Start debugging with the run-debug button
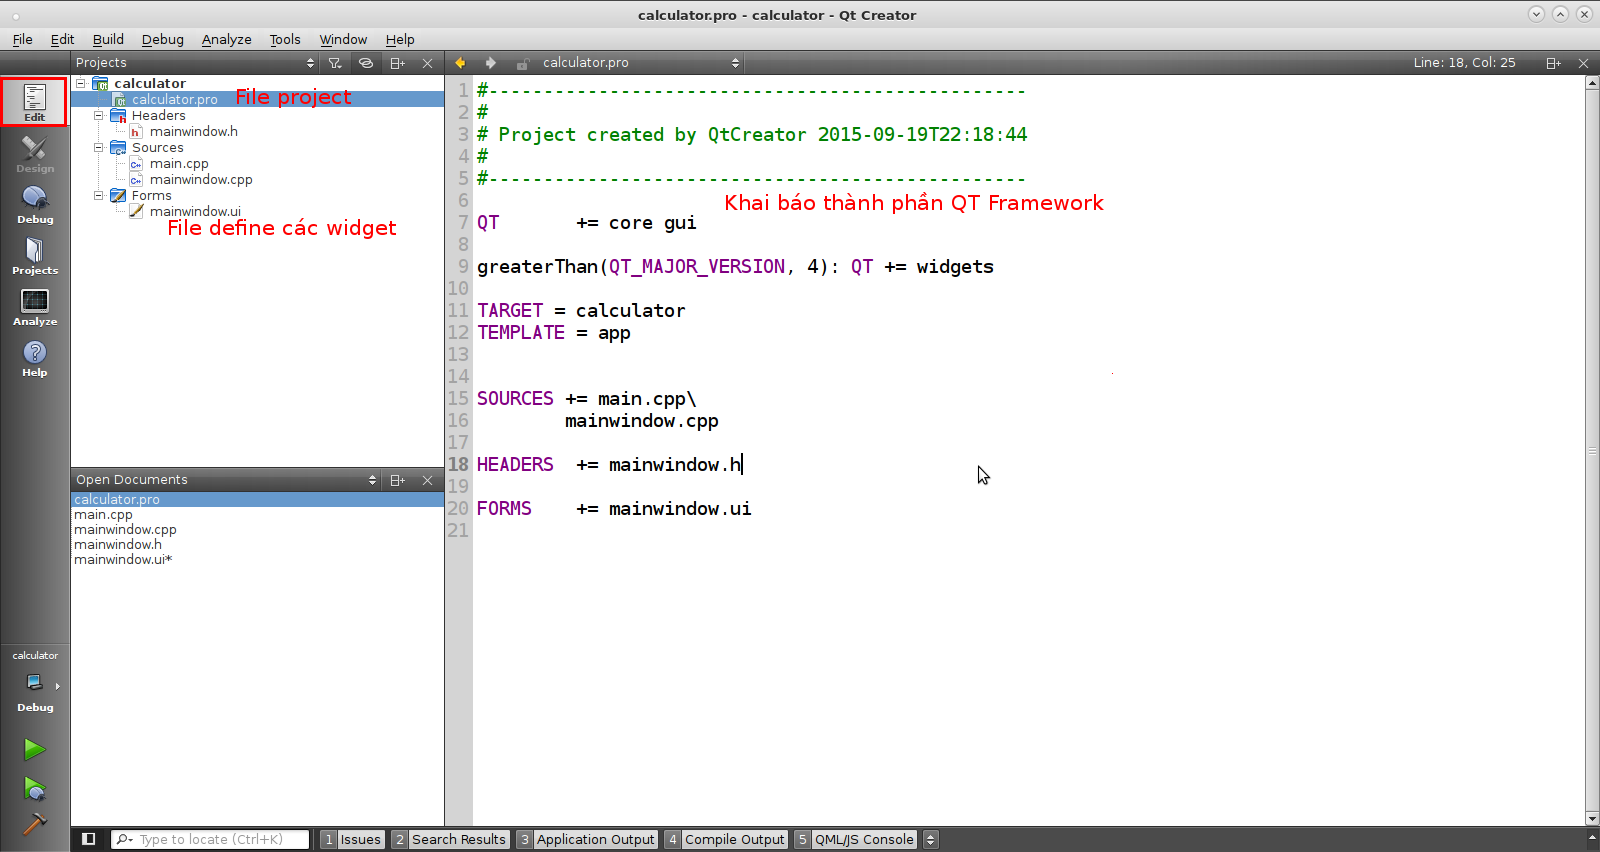1600x852 pixels. [35, 789]
